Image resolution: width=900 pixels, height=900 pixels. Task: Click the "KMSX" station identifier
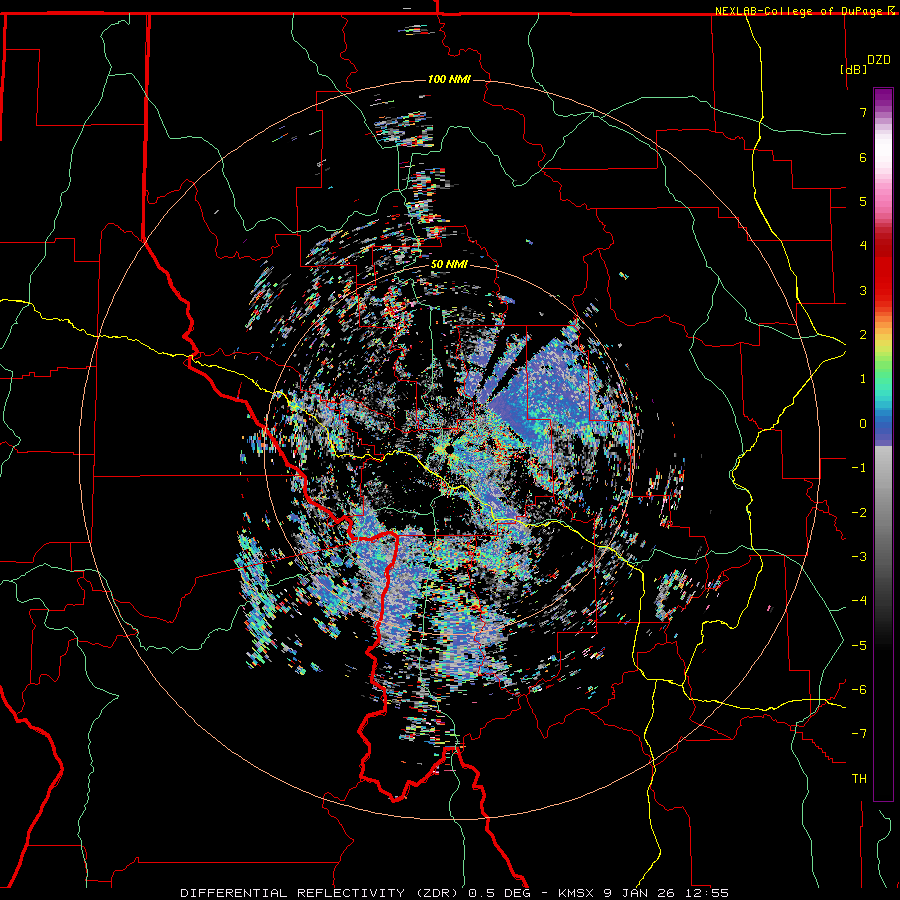(x=576, y=893)
